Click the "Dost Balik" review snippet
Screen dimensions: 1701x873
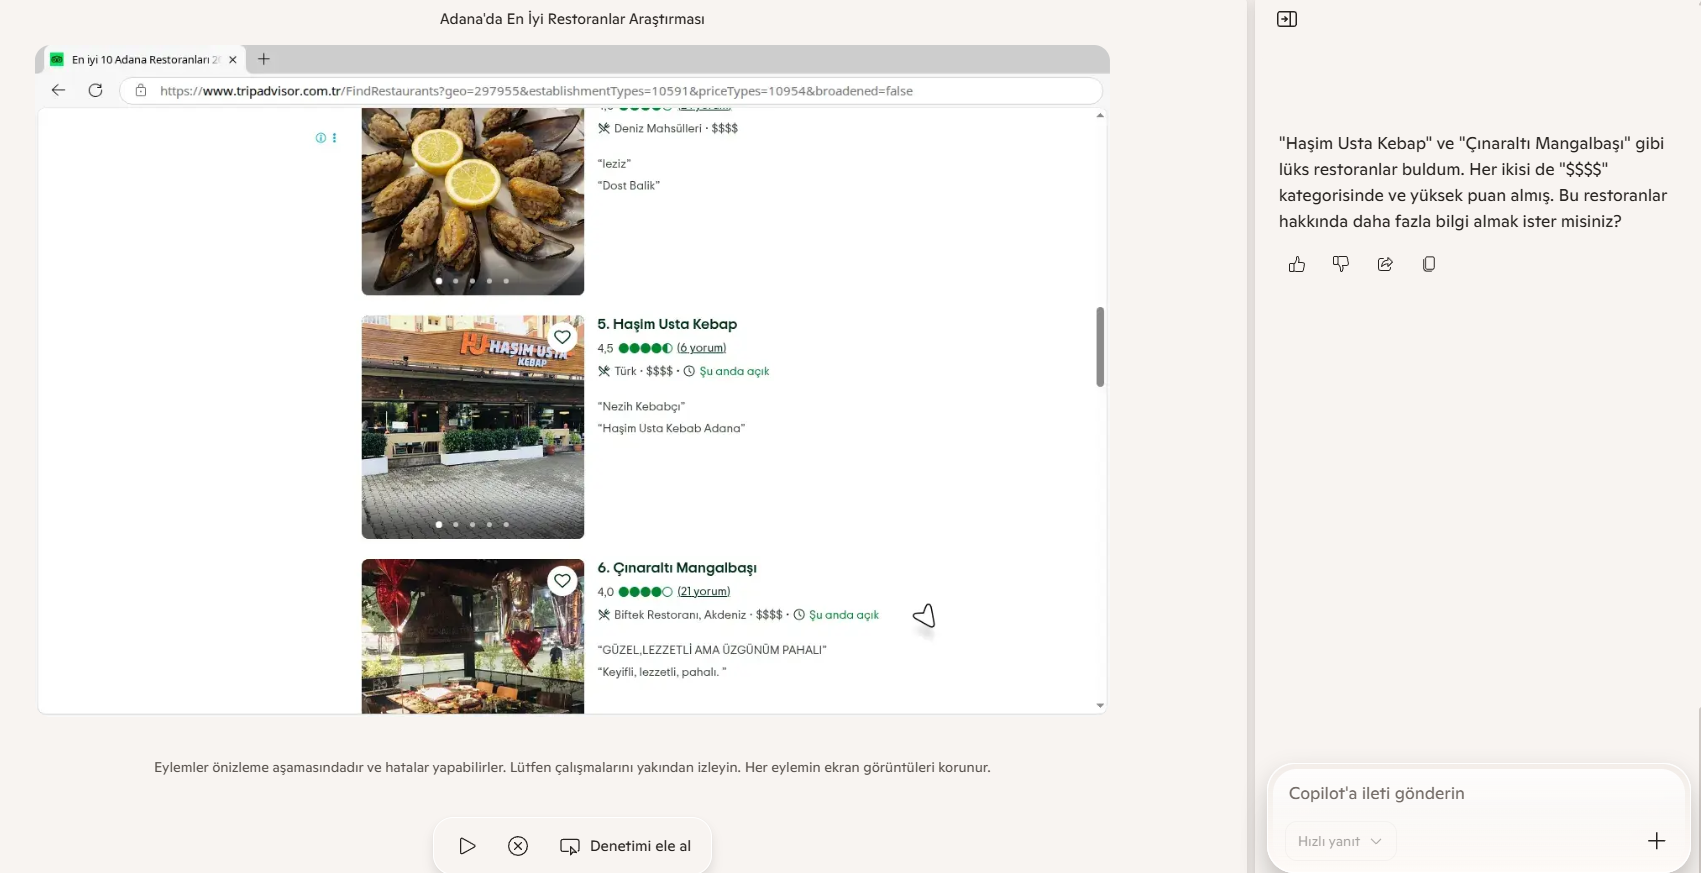(x=629, y=185)
